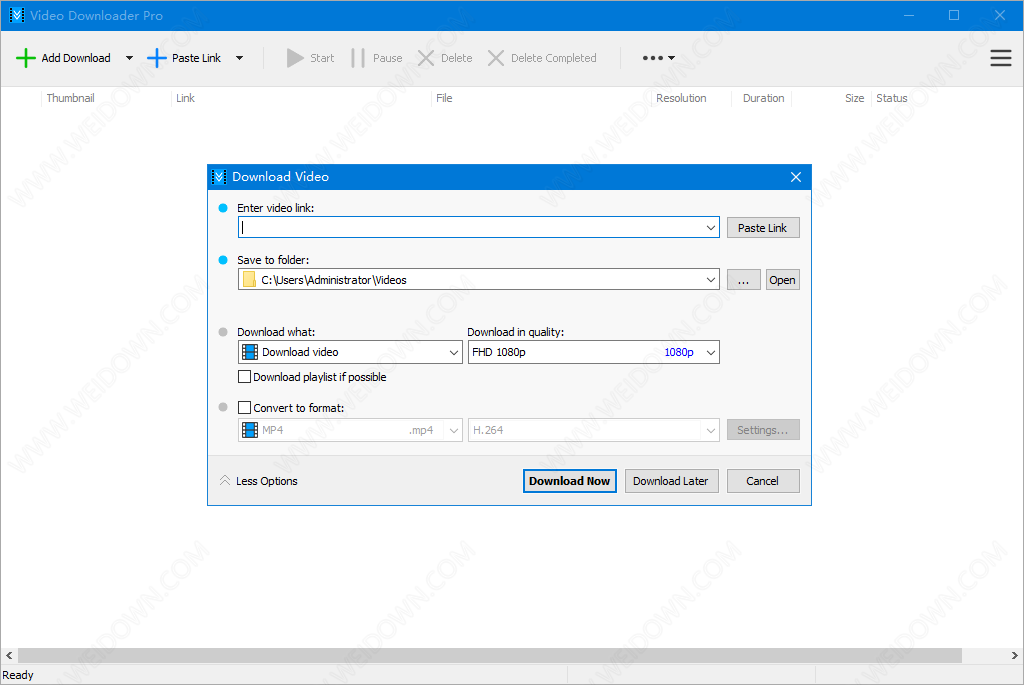Open the Save to folder path dropdown
Screen dimensions: 1024x685
[711, 280]
